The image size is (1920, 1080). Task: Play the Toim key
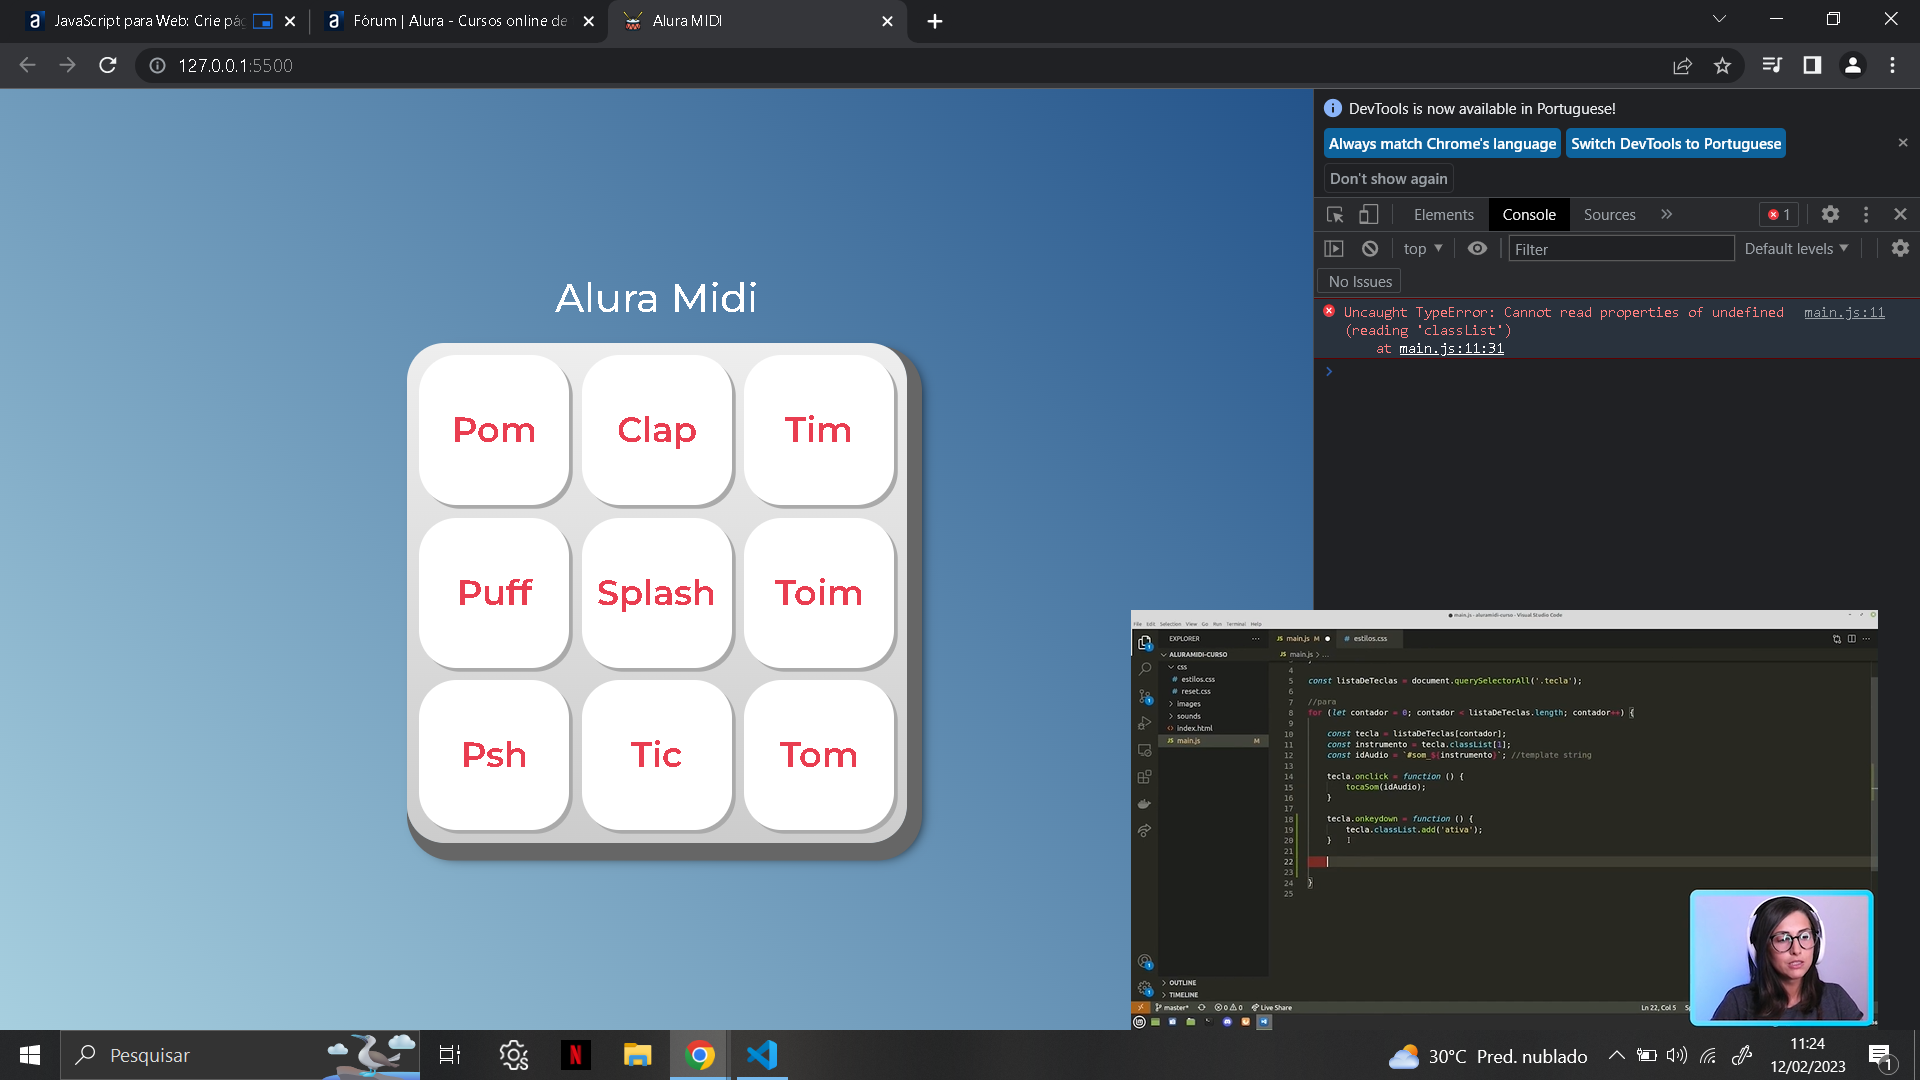click(819, 593)
